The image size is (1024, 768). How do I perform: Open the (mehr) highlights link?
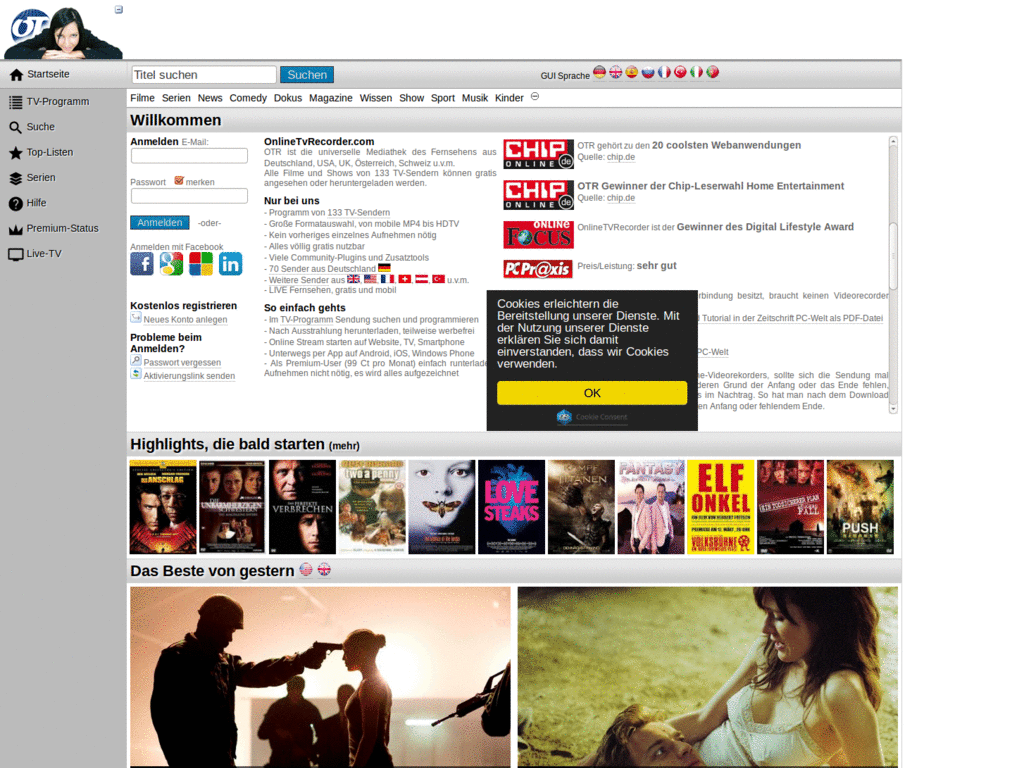(344, 446)
